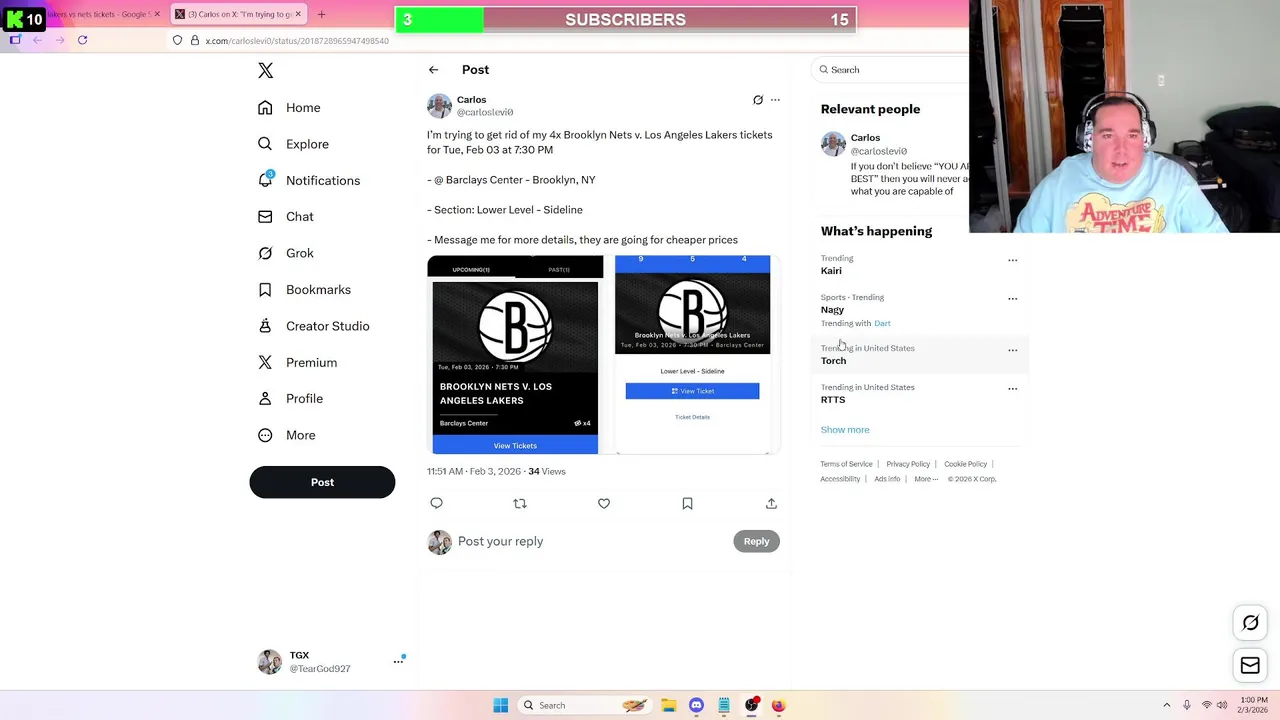Click the black Post button in the sidebar

click(x=322, y=482)
